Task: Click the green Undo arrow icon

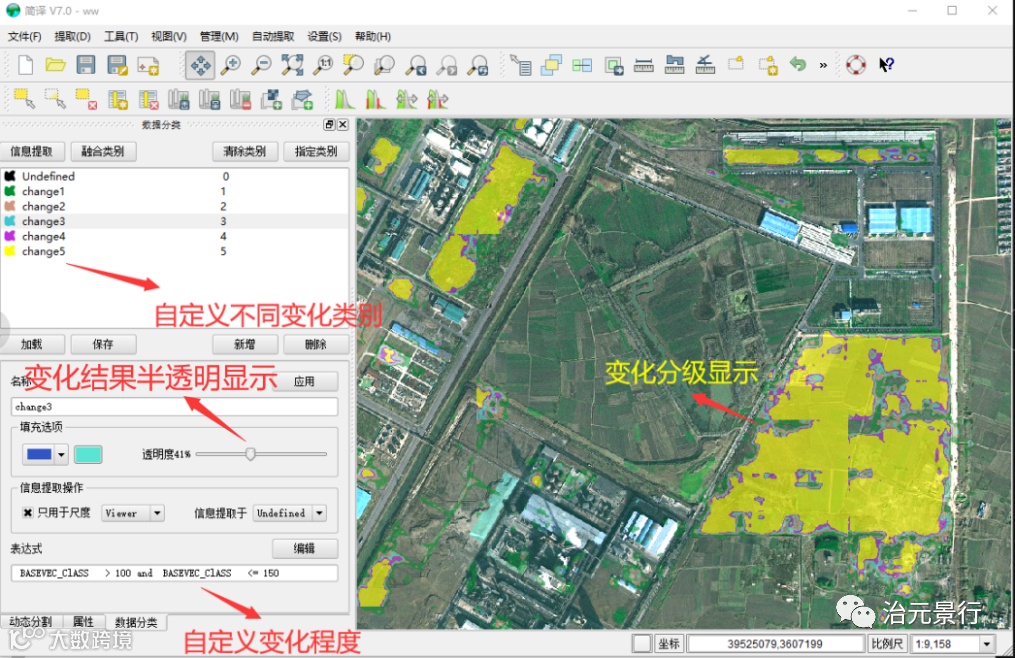Action: coord(798,64)
